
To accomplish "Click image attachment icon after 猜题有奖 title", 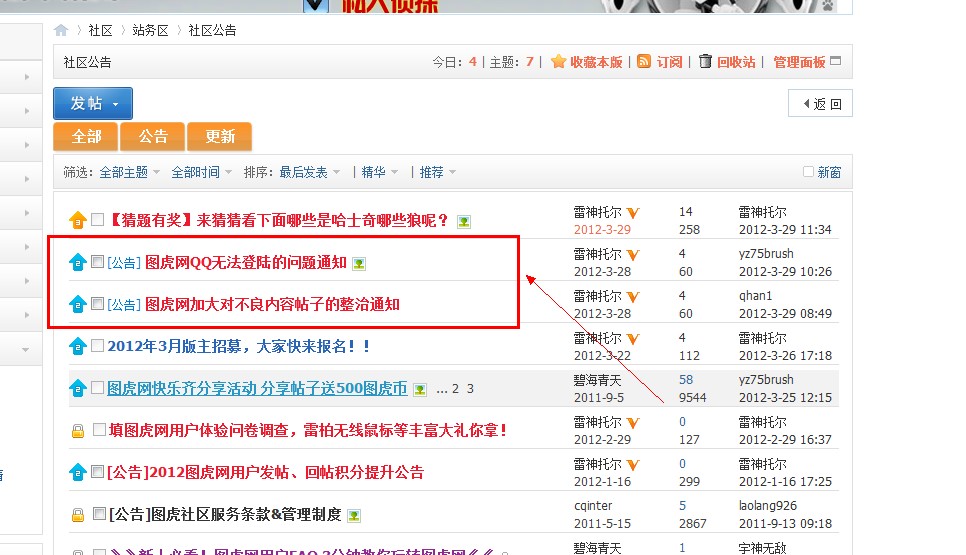I will click(x=464, y=222).
